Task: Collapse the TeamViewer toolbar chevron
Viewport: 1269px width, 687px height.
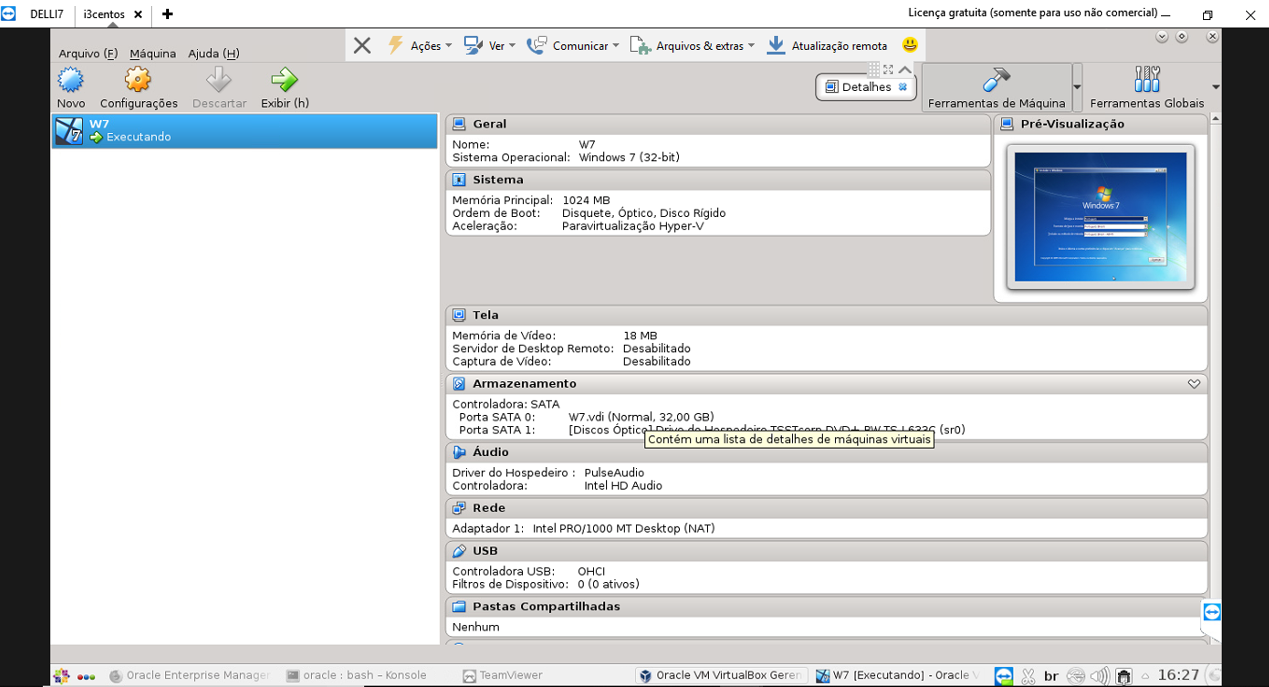Action: (x=905, y=70)
